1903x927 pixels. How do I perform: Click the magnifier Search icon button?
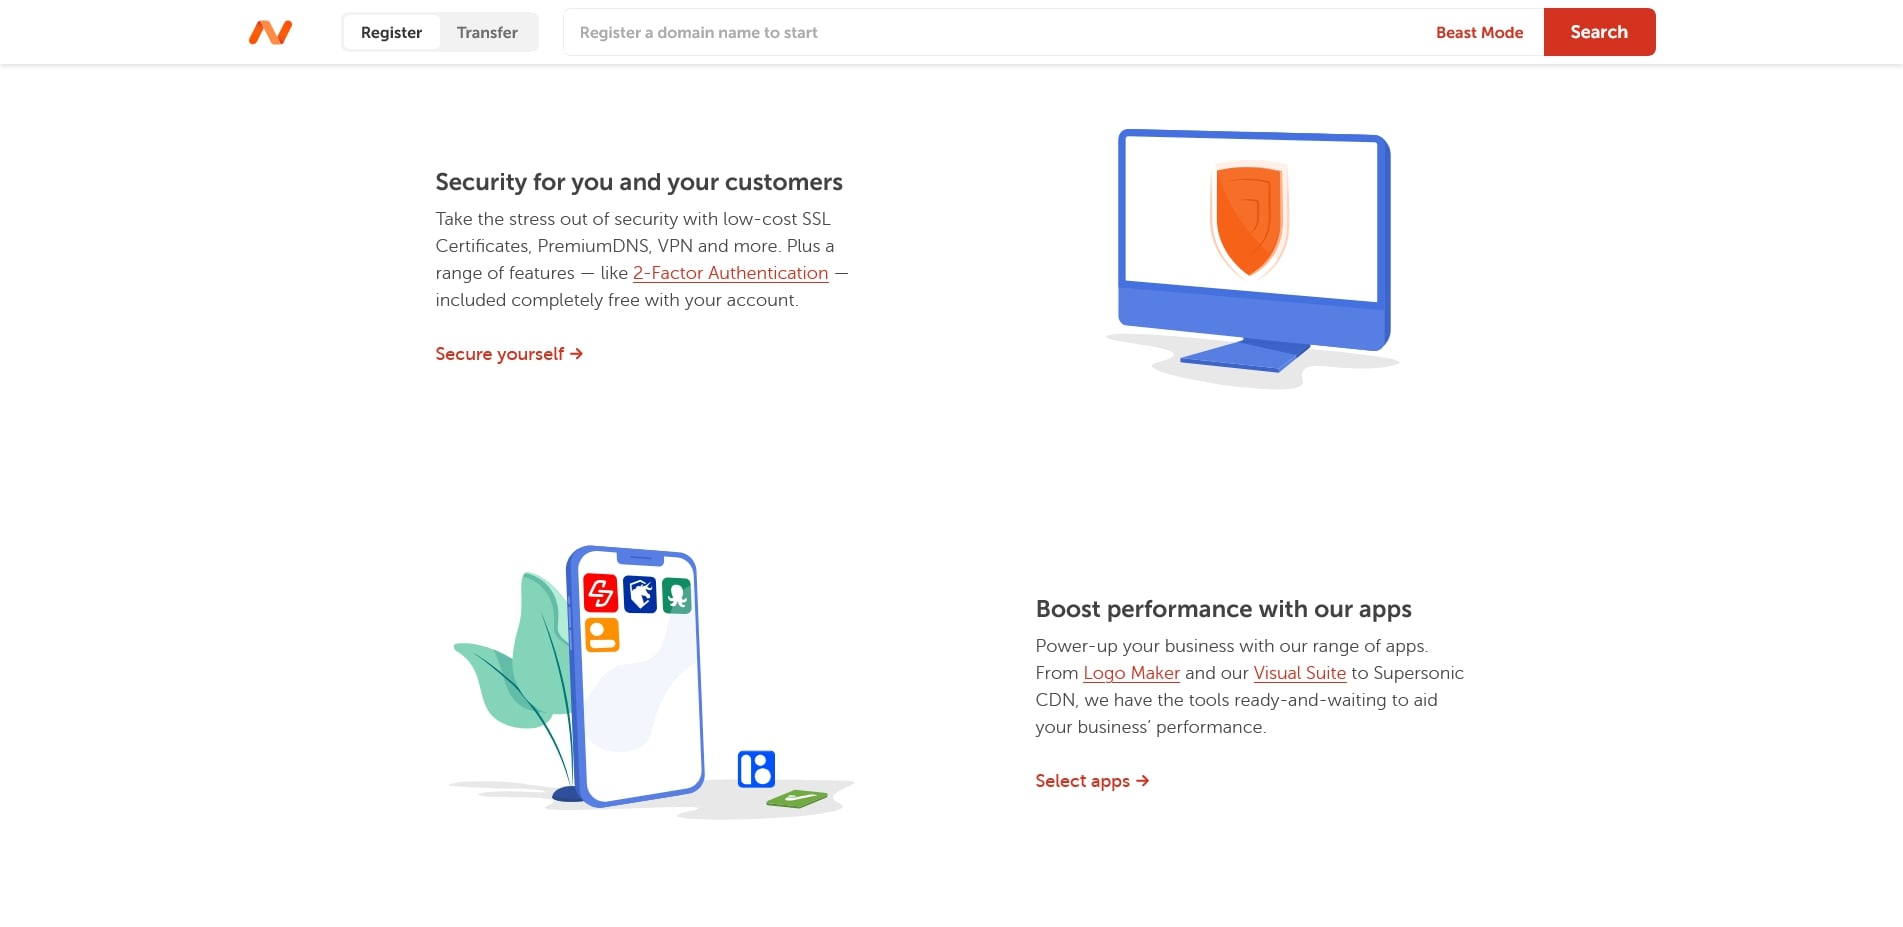1598,31
